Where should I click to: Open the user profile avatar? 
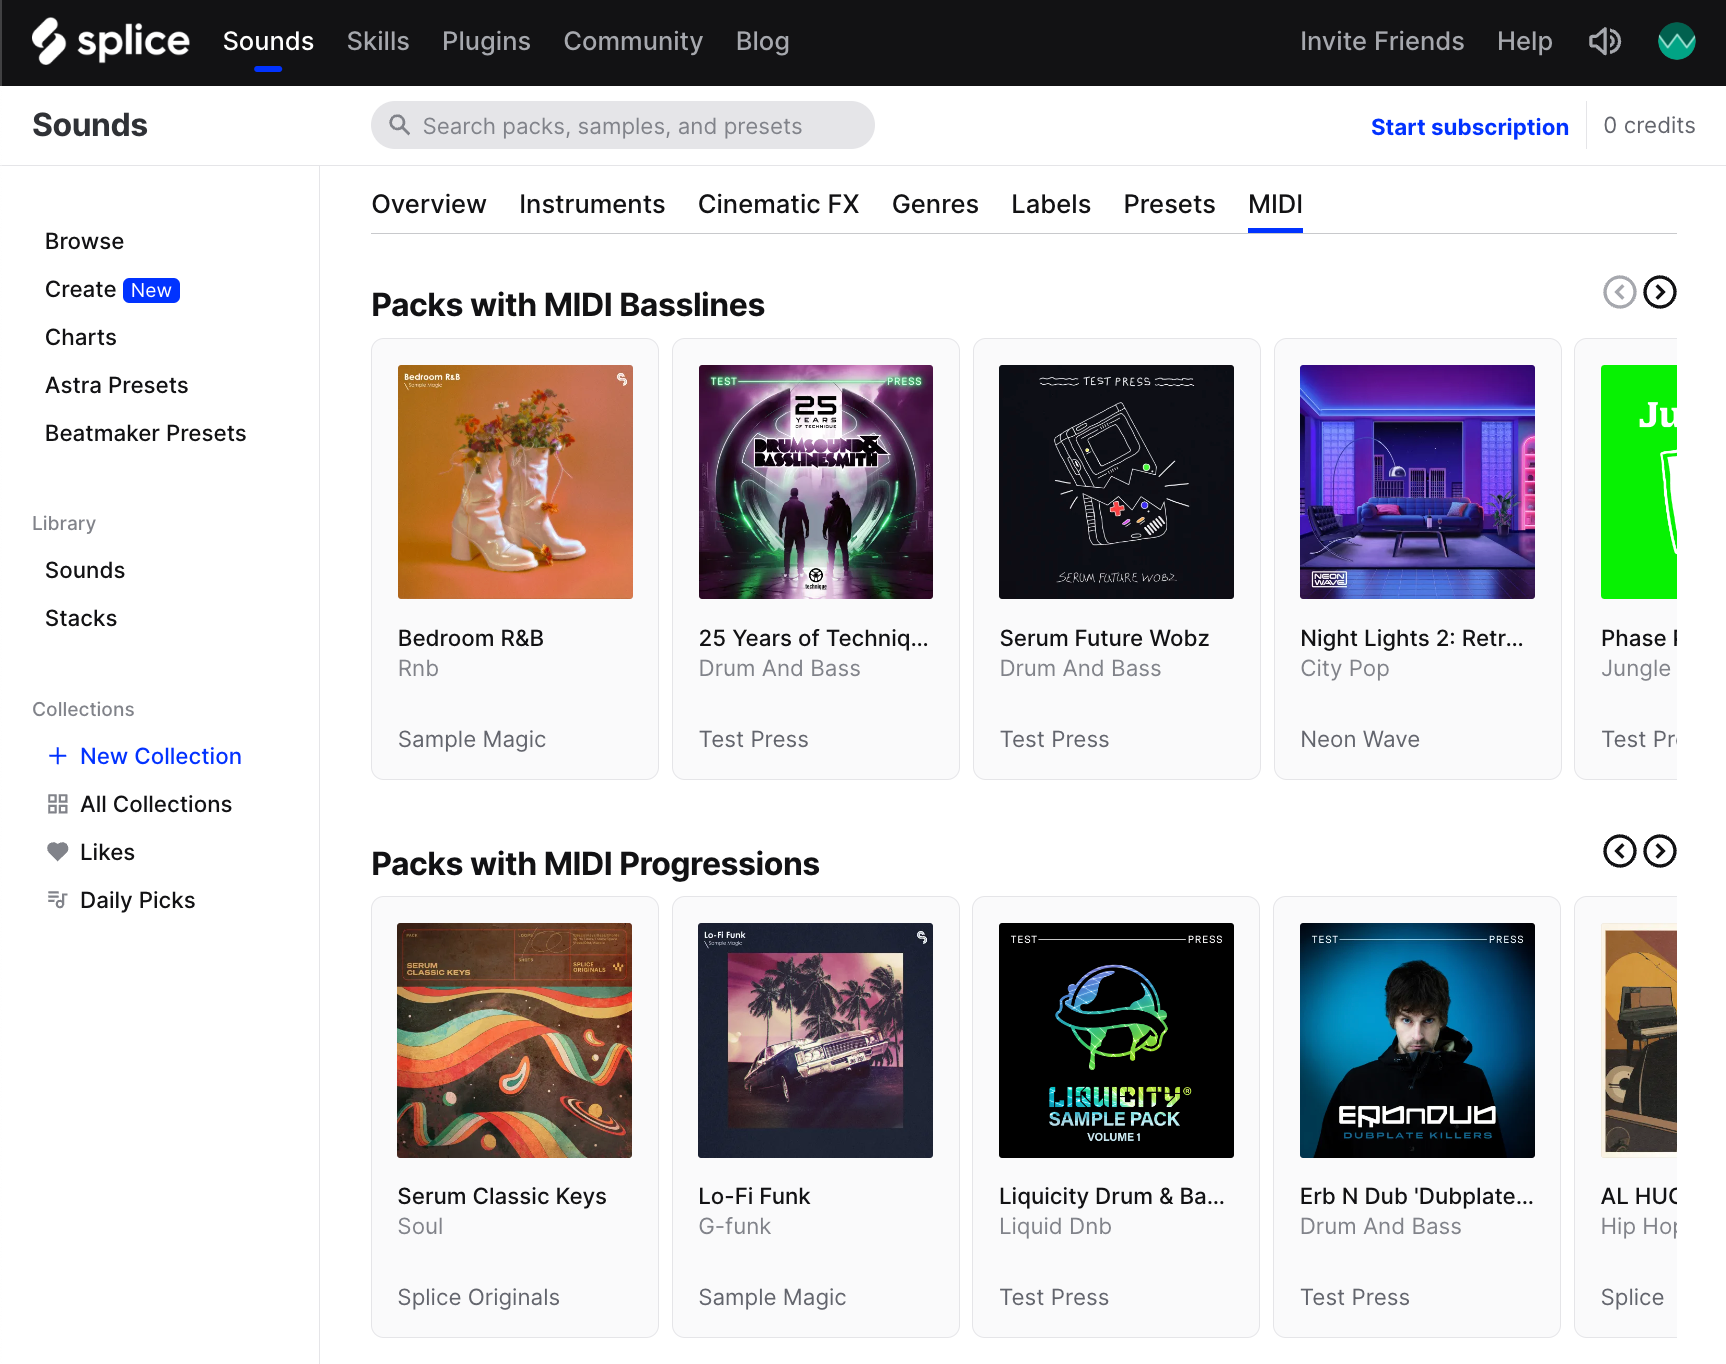click(x=1676, y=41)
